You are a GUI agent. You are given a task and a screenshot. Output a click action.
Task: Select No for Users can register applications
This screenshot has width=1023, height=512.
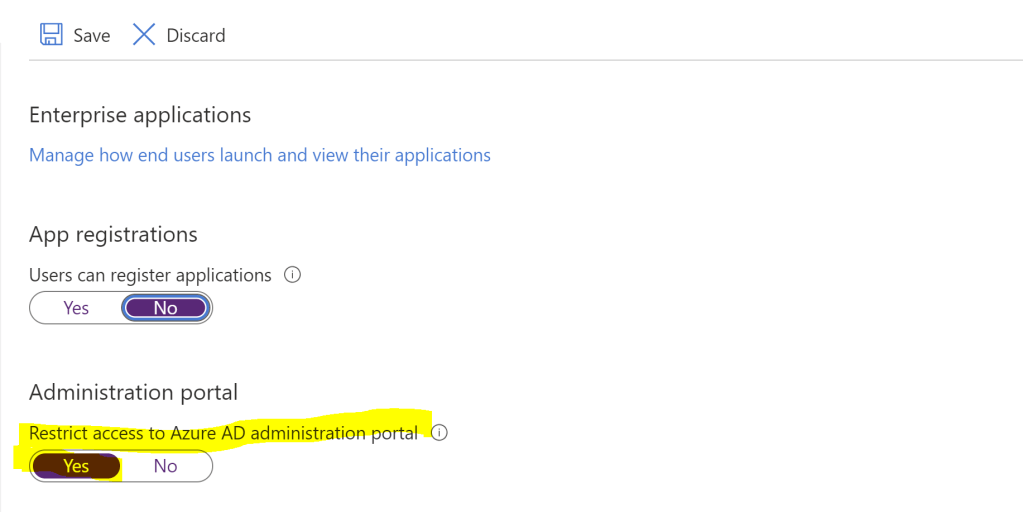165,308
